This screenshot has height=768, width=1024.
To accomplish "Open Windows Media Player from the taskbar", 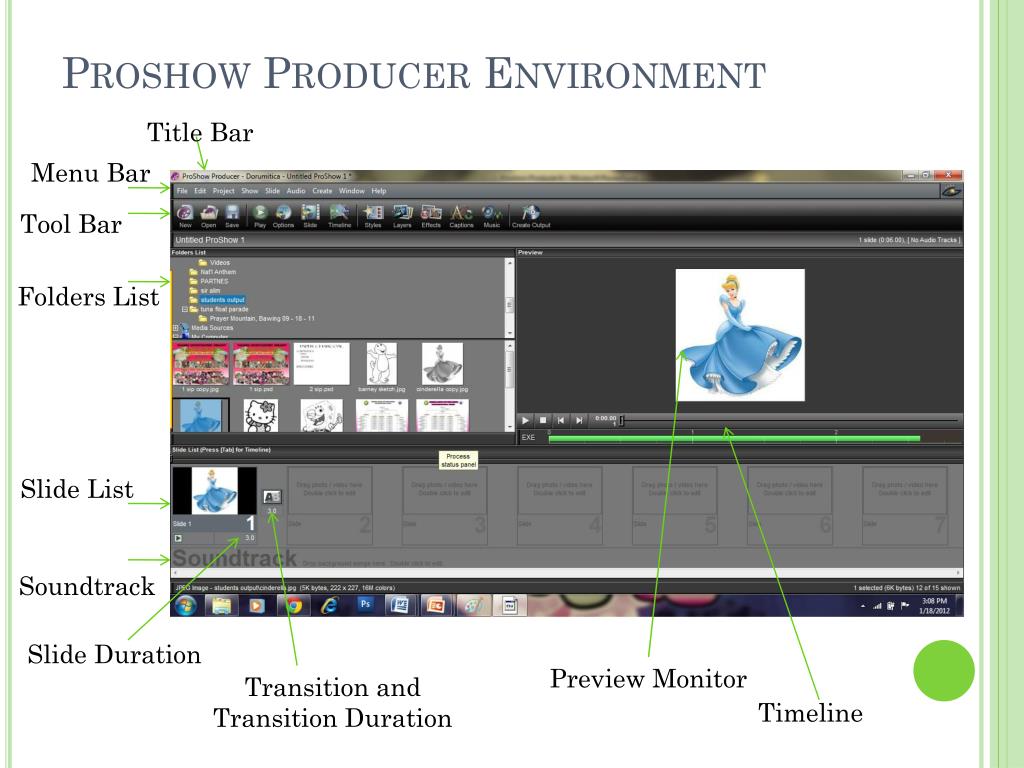I will [257, 605].
